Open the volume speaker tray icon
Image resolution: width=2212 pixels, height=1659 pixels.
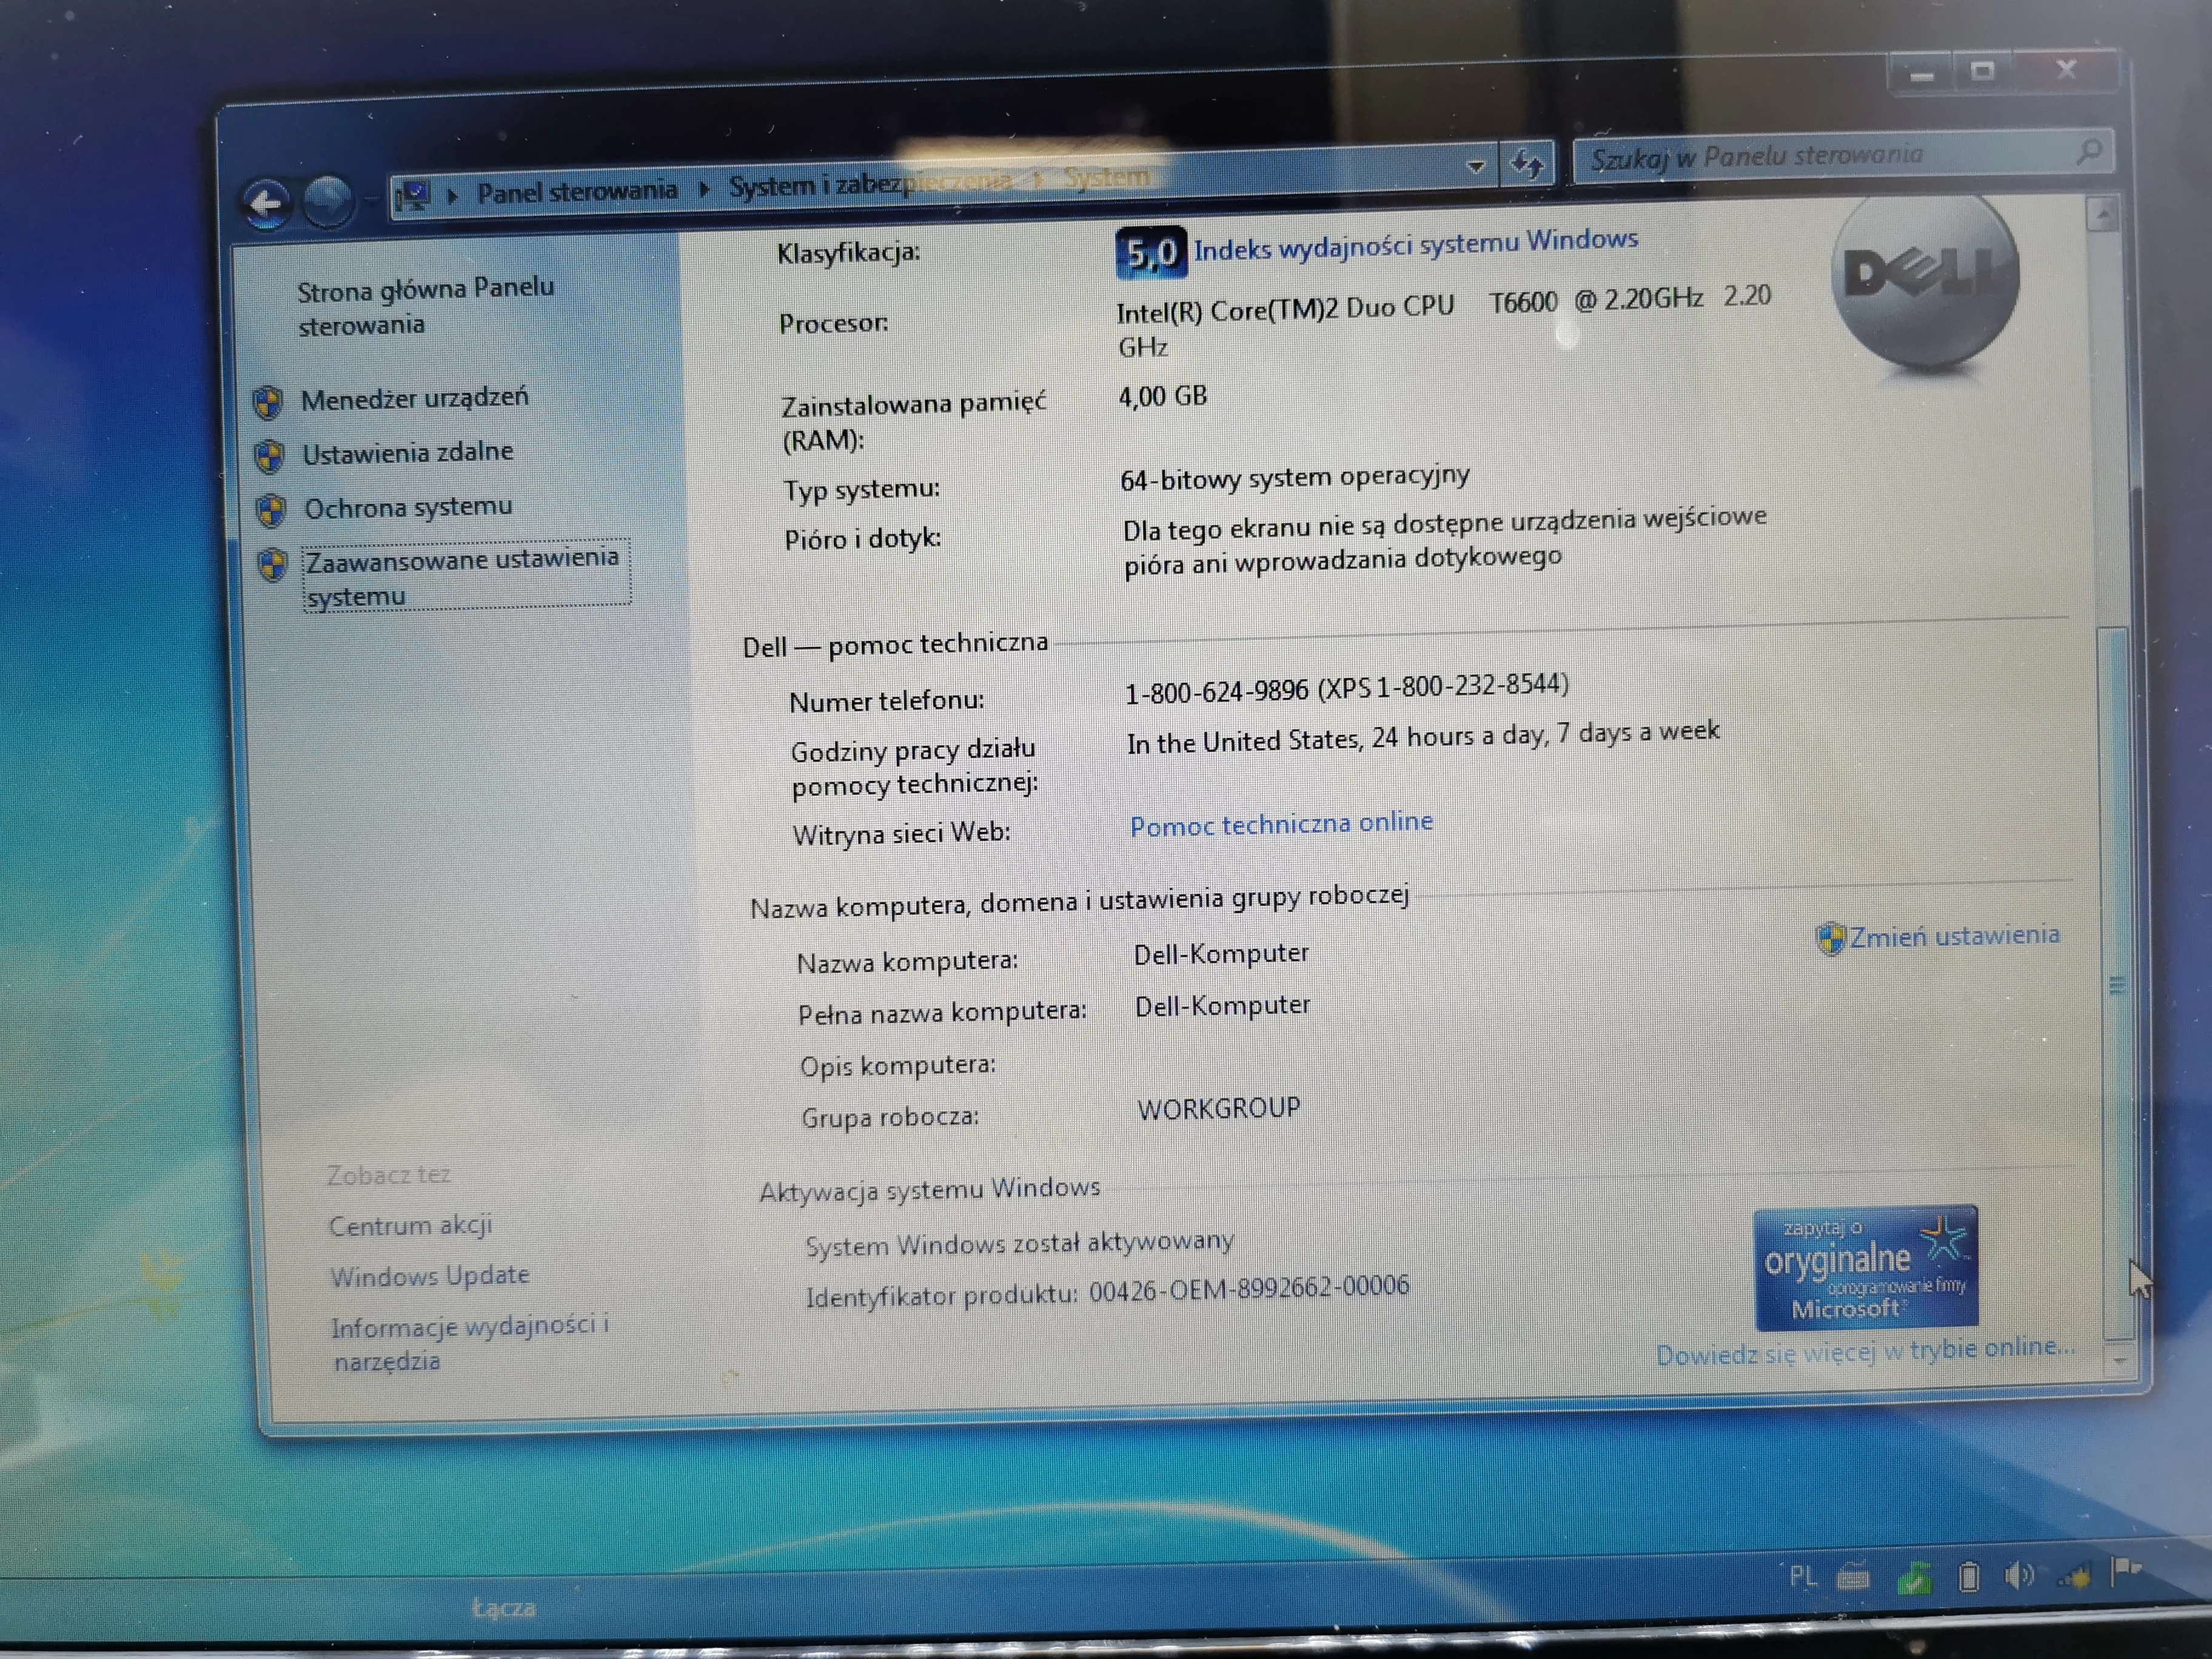[x=2019, y=1576]
